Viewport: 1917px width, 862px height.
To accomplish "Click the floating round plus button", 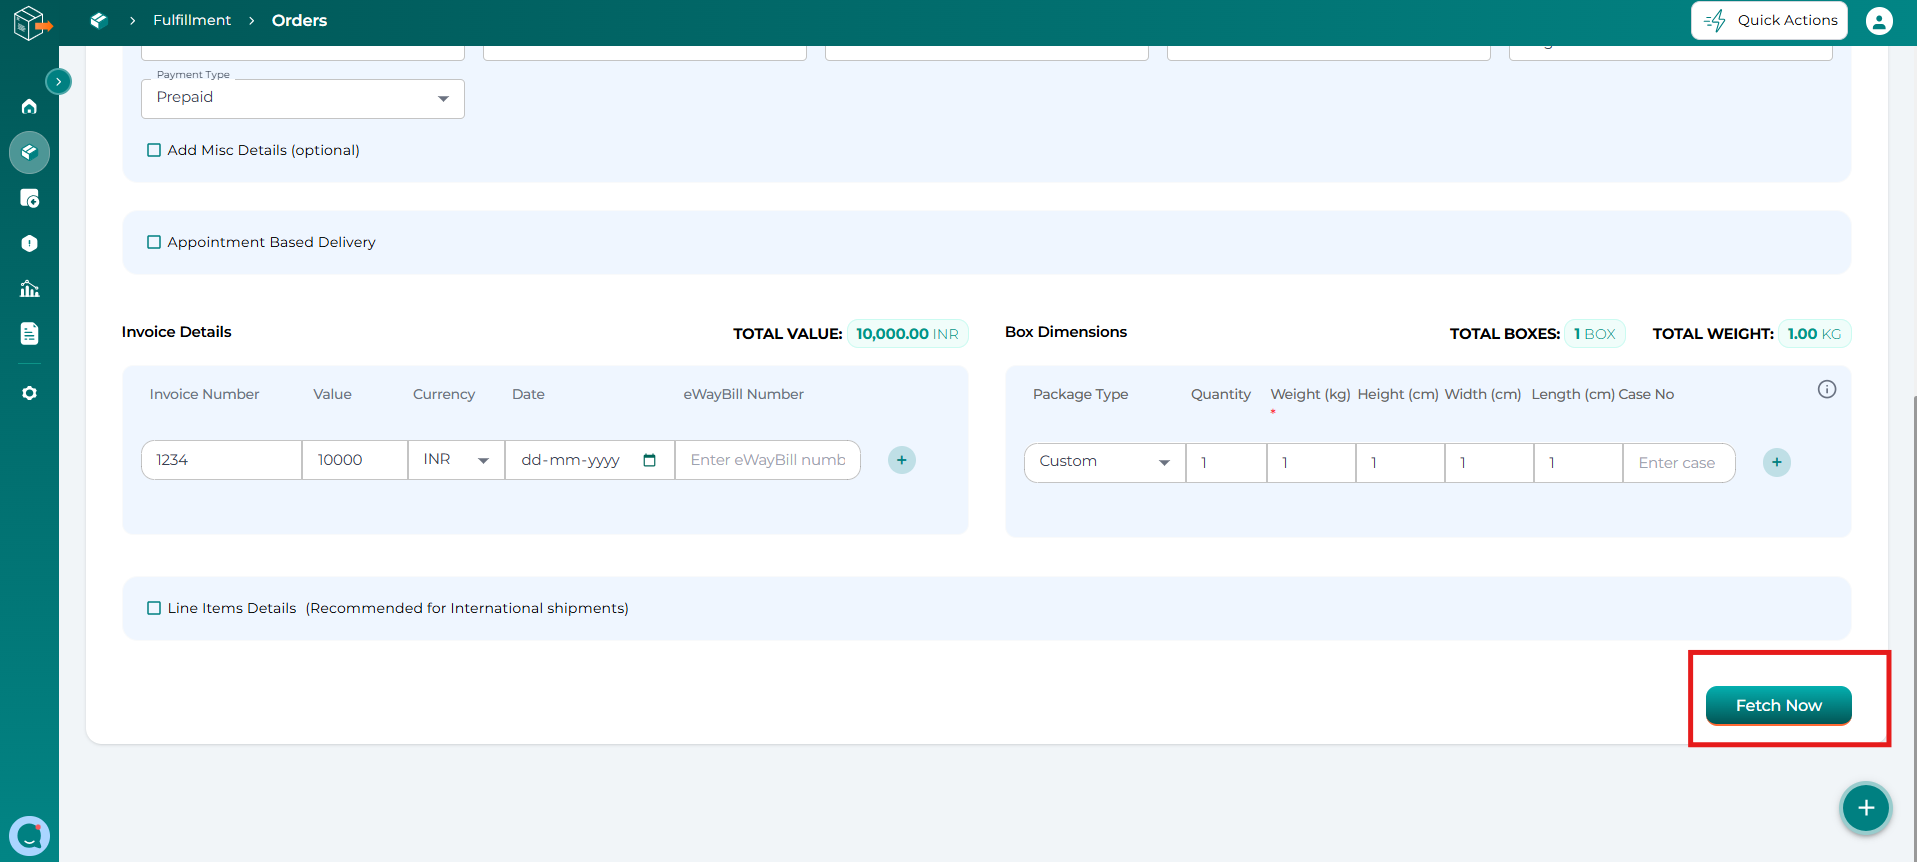I will (1866, 808).
